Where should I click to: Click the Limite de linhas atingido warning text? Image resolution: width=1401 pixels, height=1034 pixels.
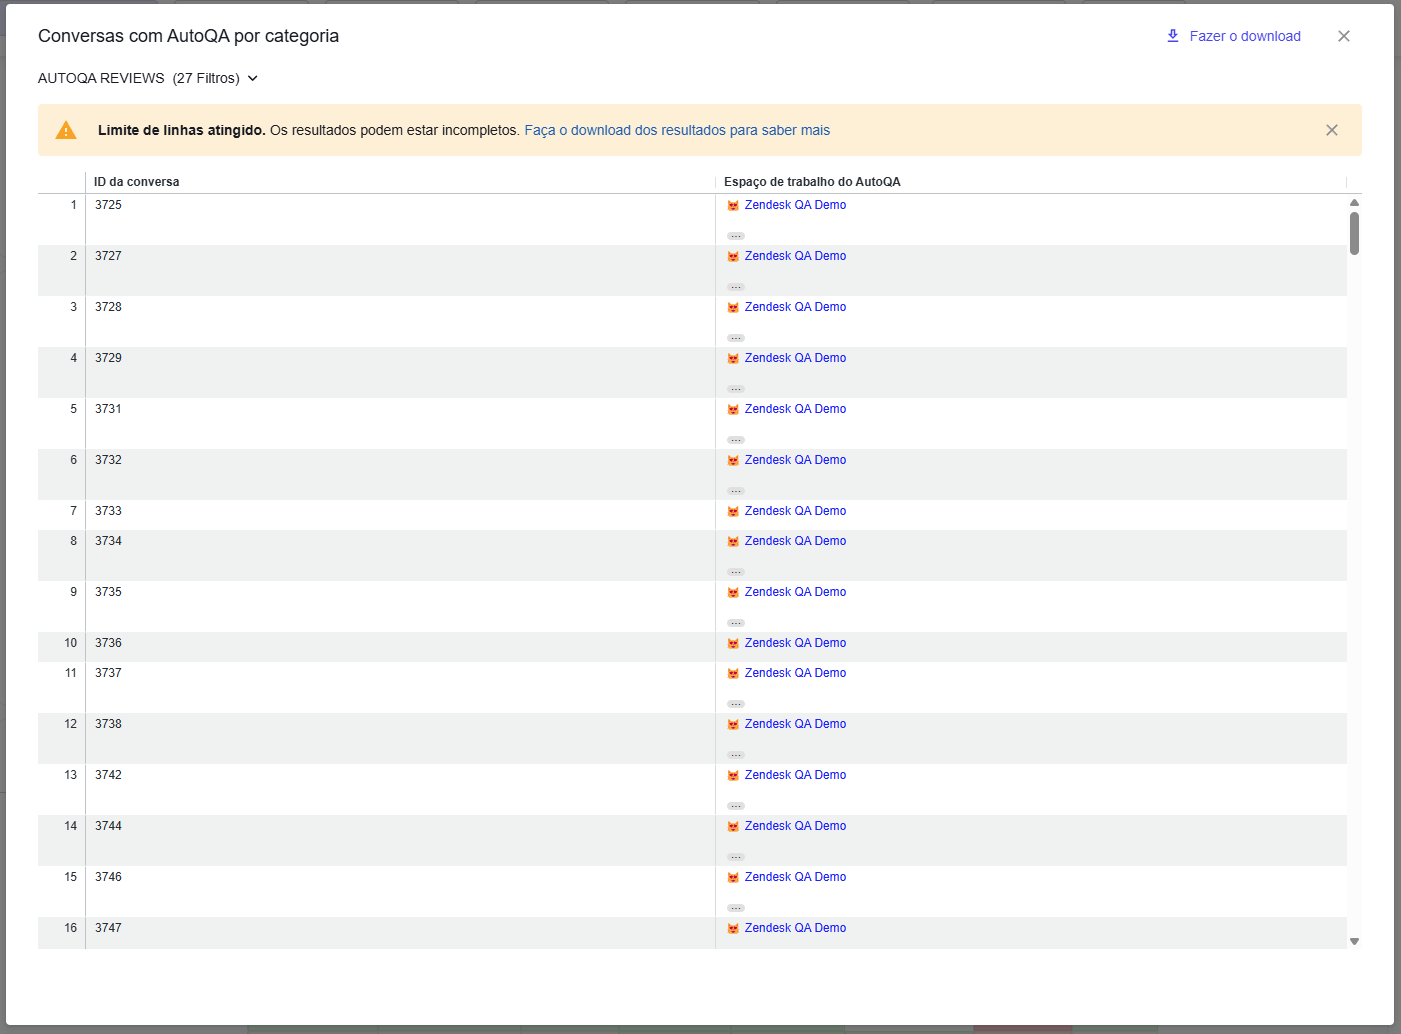coord(182,130)
